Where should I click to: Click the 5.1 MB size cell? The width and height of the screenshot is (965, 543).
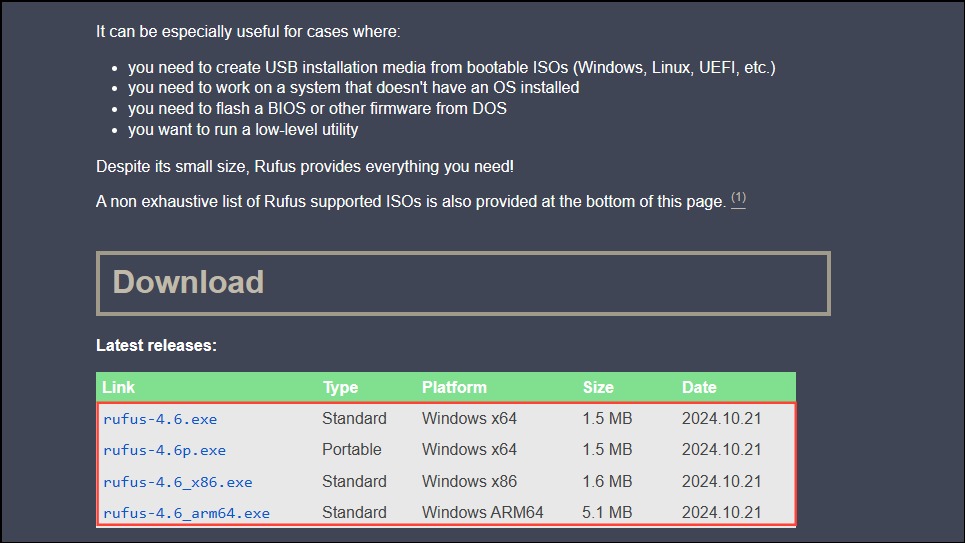607,512
